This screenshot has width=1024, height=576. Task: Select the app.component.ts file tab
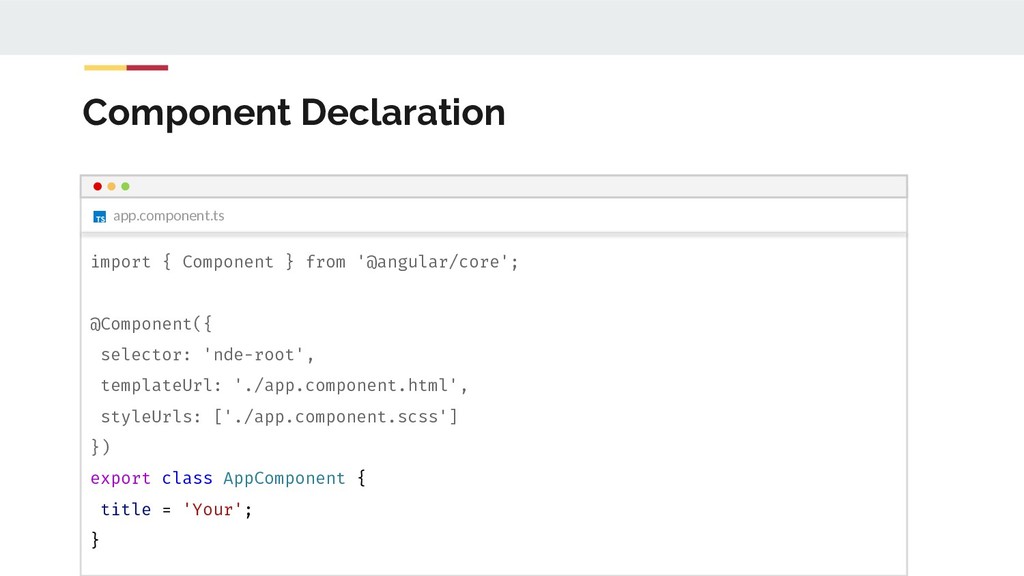click(x=168, y=215)
